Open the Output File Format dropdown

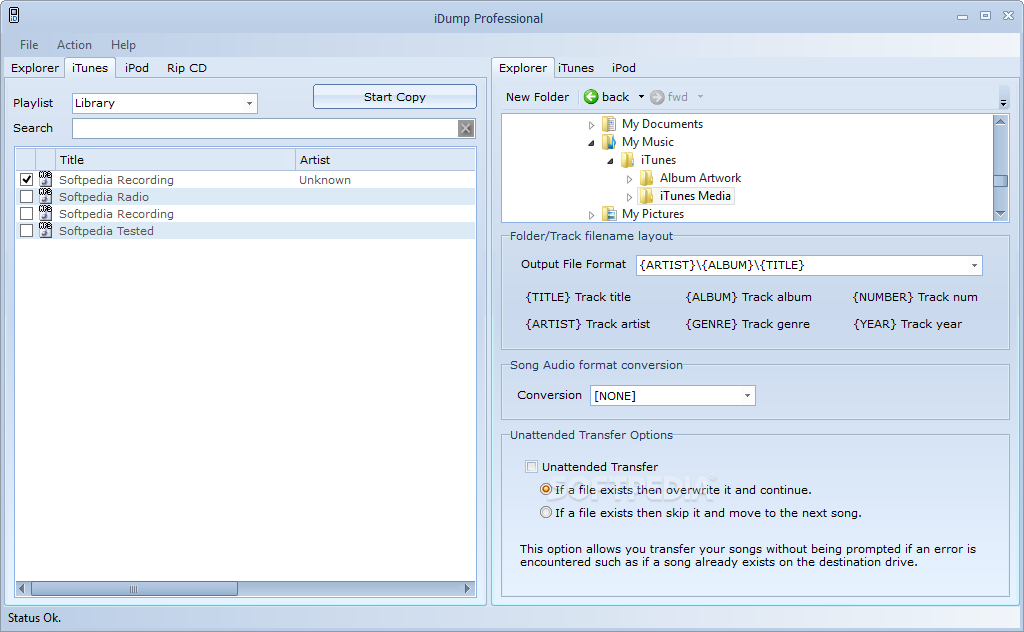(974, 265)
